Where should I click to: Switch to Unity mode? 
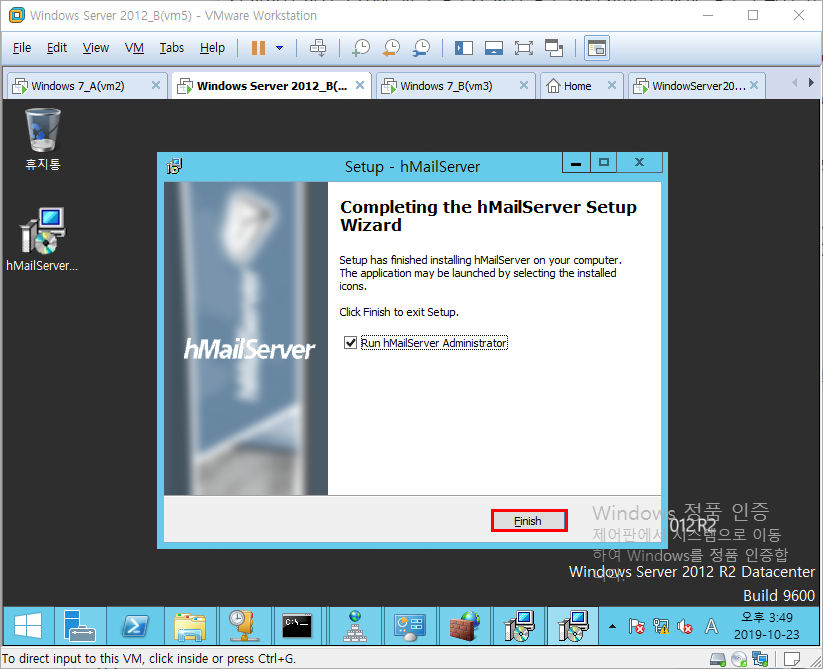click(554, 48)
